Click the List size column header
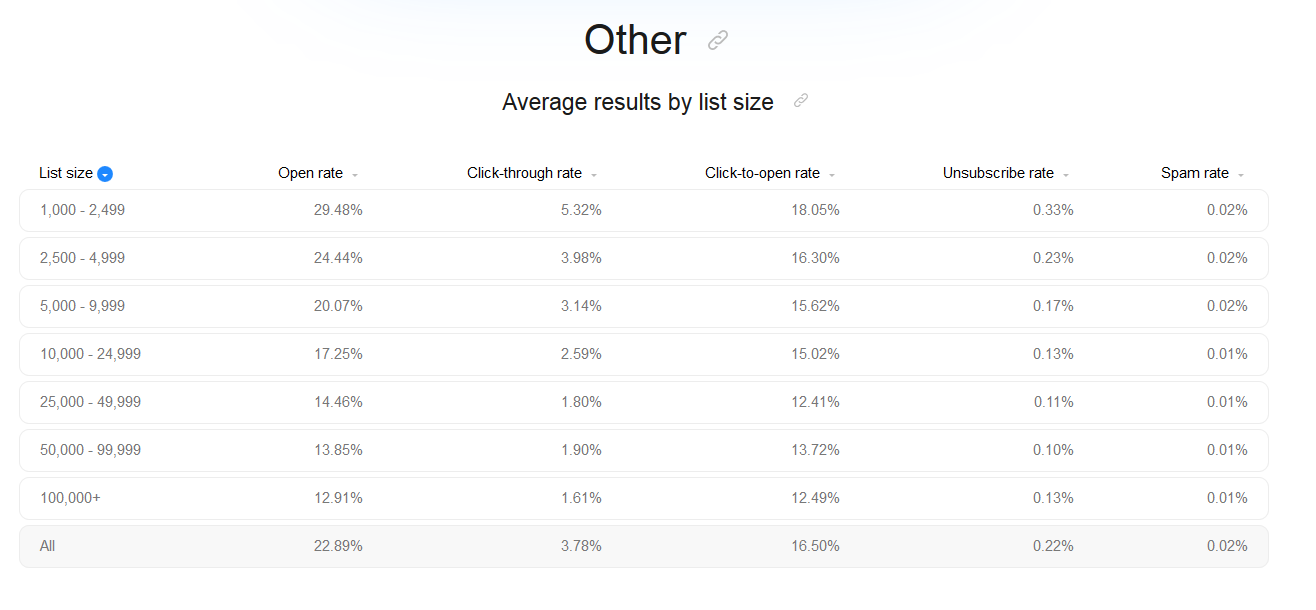 pos(66,173)
